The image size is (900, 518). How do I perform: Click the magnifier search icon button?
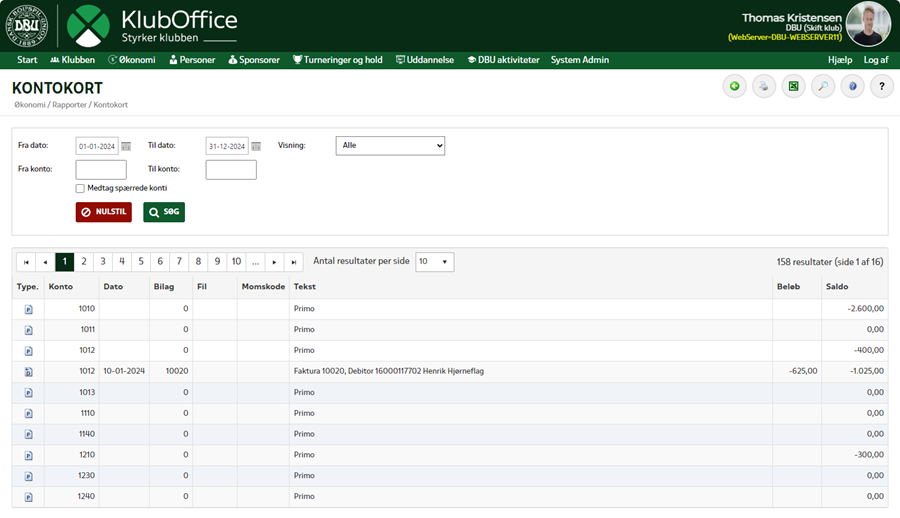(823, 87)
